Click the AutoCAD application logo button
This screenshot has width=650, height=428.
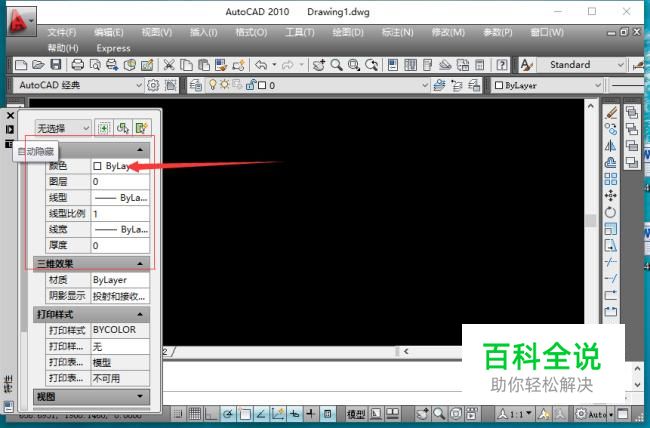coord(21,20)
